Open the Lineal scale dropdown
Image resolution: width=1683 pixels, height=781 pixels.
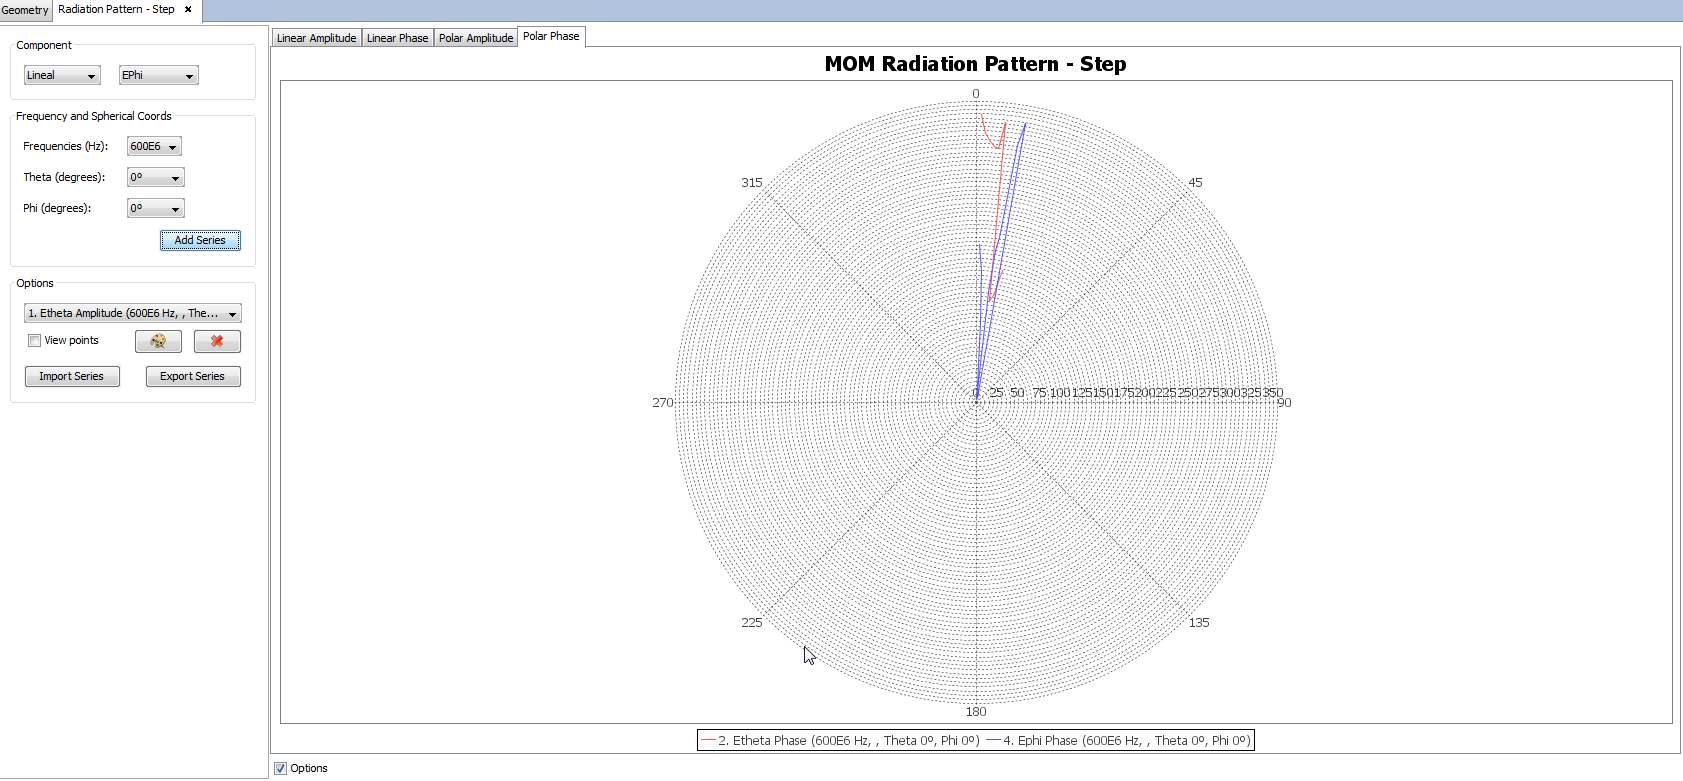(62, 75)
